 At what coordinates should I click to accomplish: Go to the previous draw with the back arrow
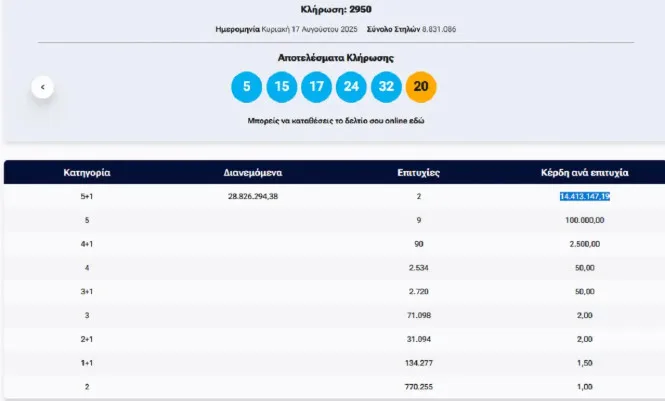point(42,87)
